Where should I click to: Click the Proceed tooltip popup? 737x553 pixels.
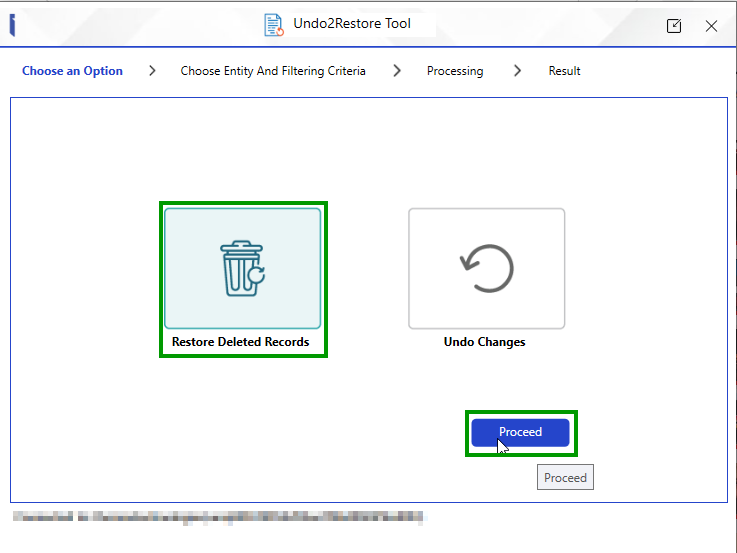[x=565, y=478]
